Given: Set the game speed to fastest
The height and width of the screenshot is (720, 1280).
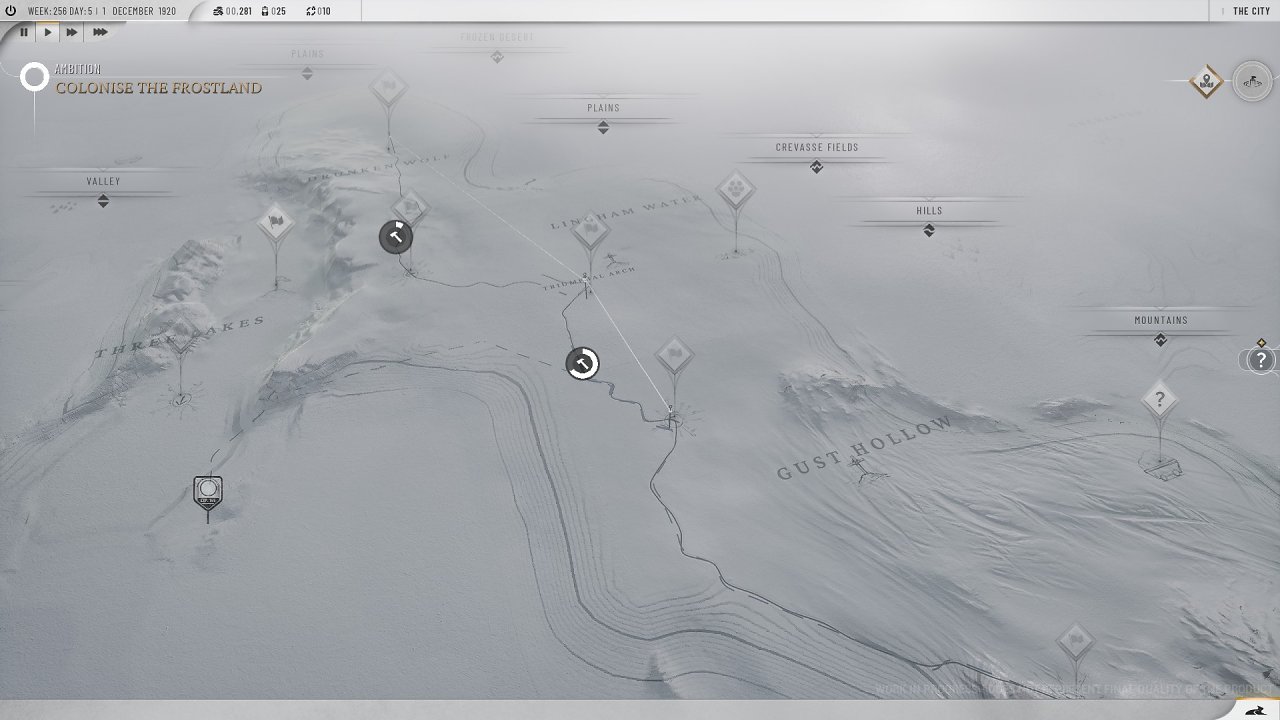Looking at the screenshot, I should point(100,32).
